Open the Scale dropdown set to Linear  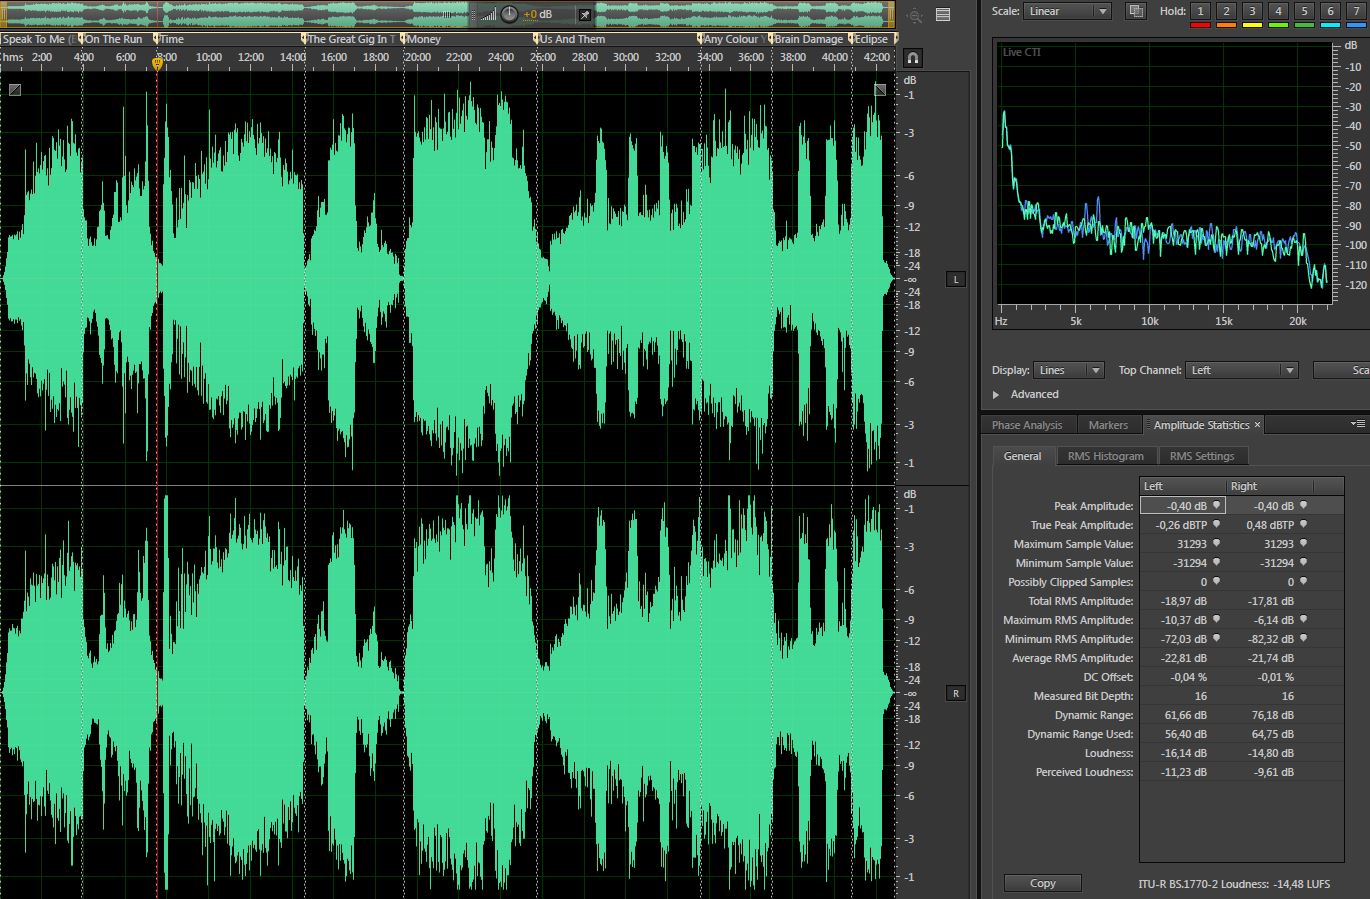pyautogui.click(x=1067, y=11)
